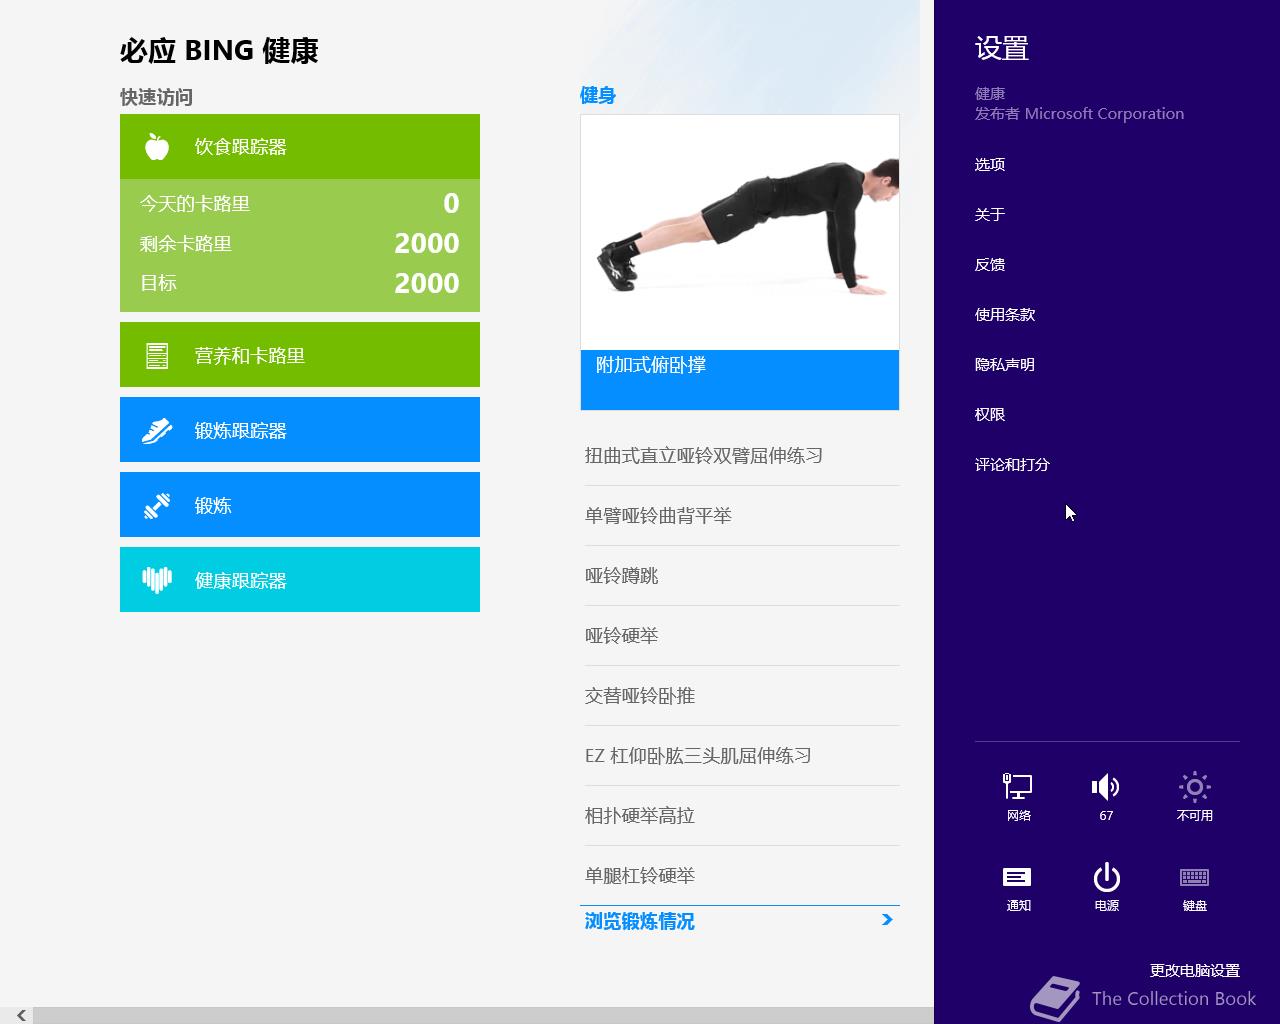Image resolution: width=1280 pixels, height=1024 pixels.
Task: Click the heartbeat icon on 健康跟踪器
Action: click(157, 580)
